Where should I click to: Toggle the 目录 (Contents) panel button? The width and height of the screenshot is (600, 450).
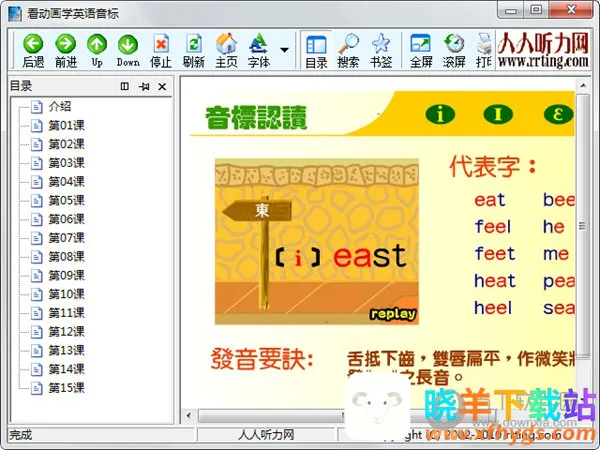click(316, 50)
